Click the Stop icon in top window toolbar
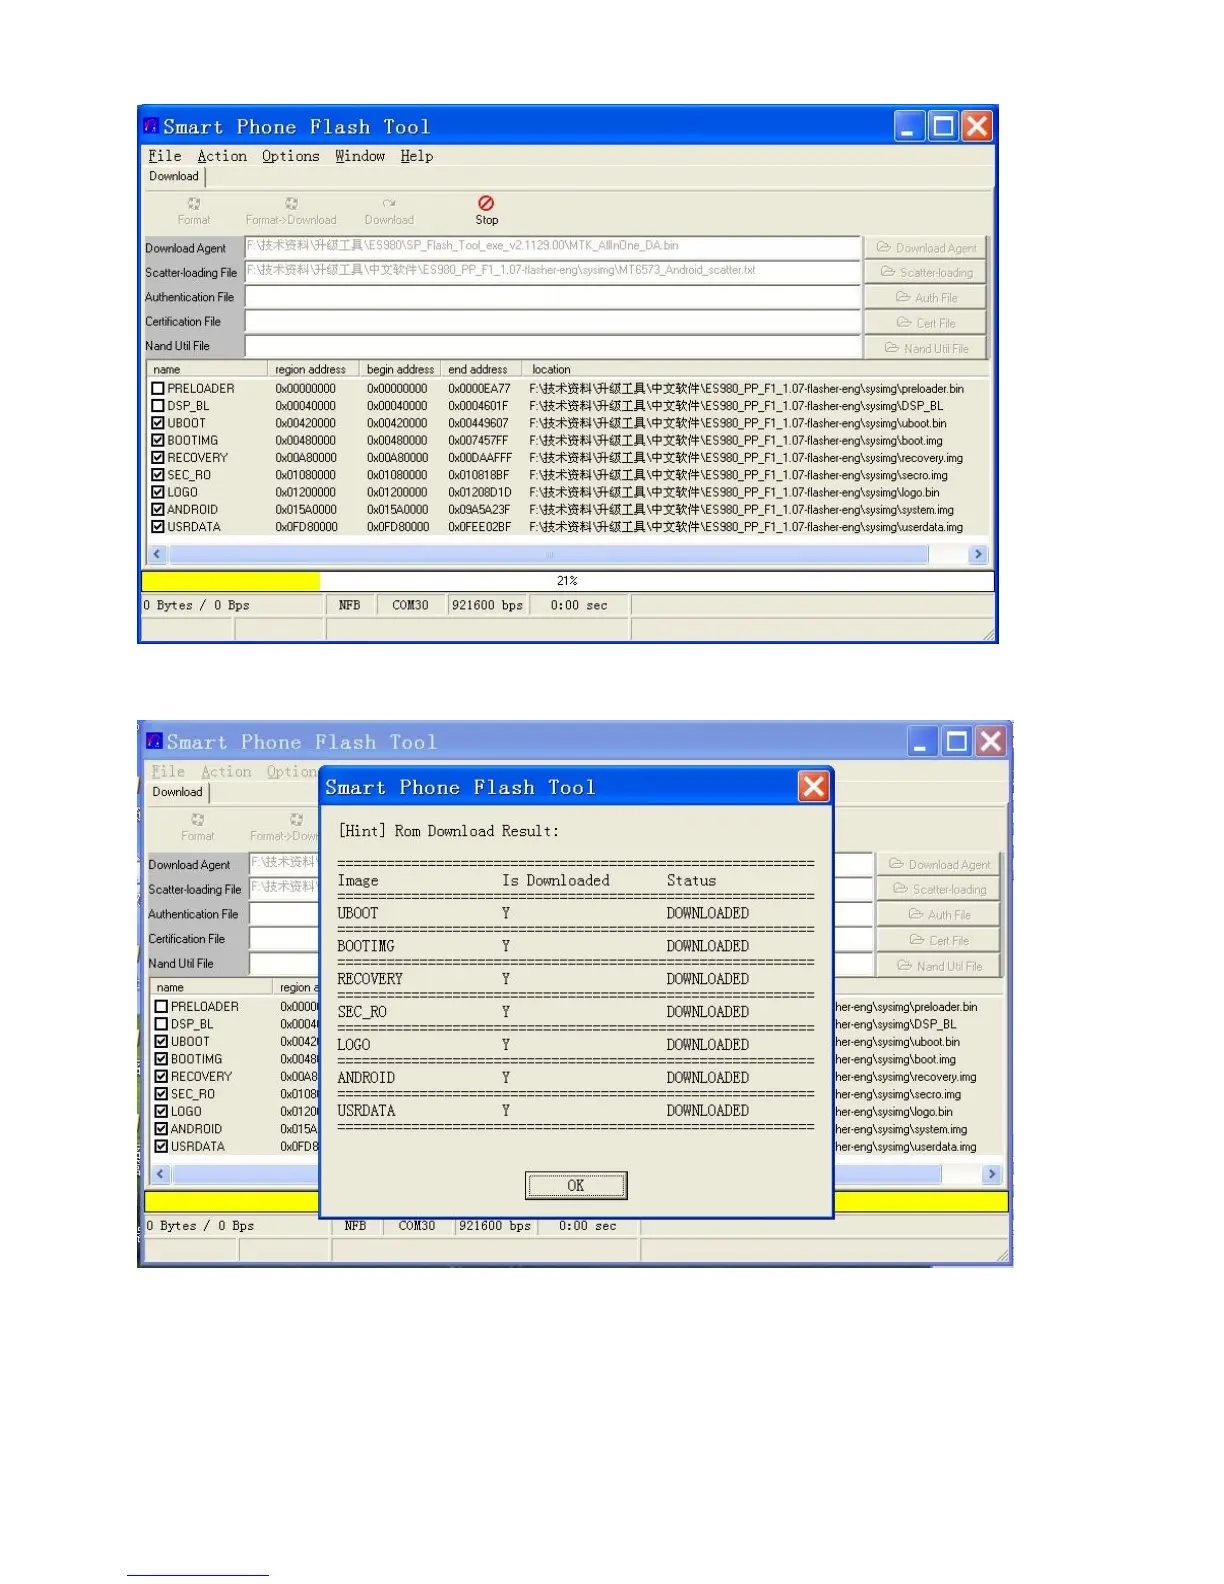 (x=486, y=203)
